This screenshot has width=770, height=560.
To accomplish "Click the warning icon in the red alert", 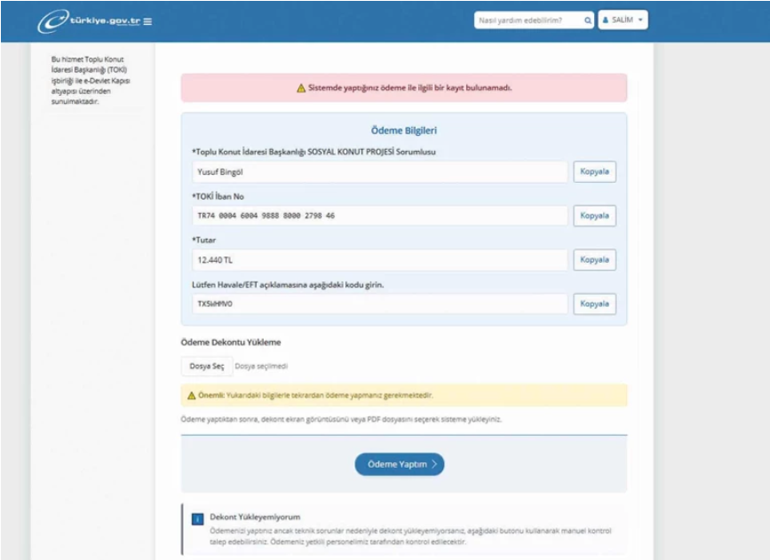I will pos(301,88).
